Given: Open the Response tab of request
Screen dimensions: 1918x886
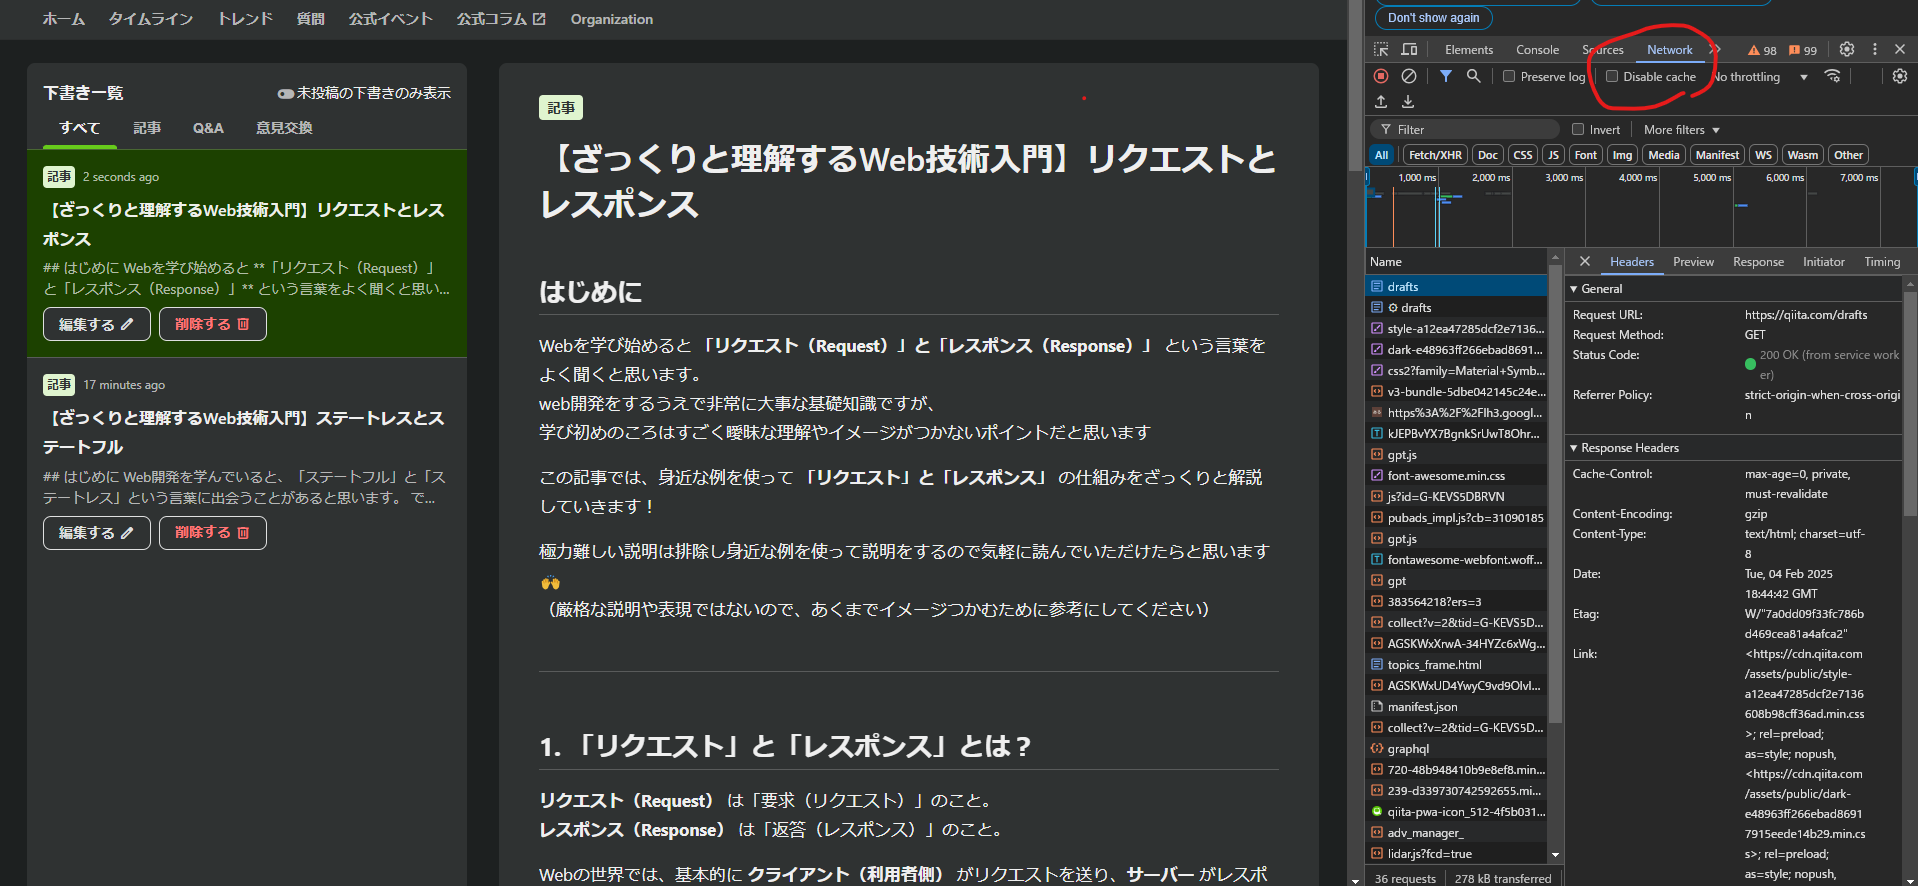Looking at the screenshot, I should [x=1758, y=262].
